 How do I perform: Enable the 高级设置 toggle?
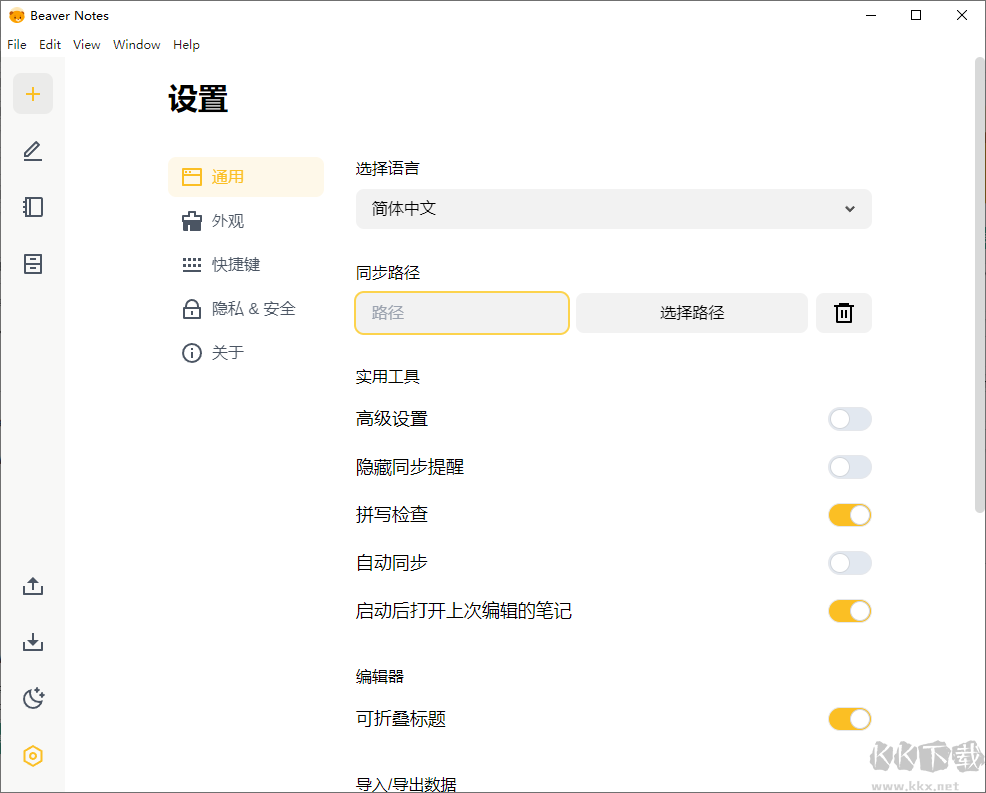pyautogui.click(x=849, y=419)
